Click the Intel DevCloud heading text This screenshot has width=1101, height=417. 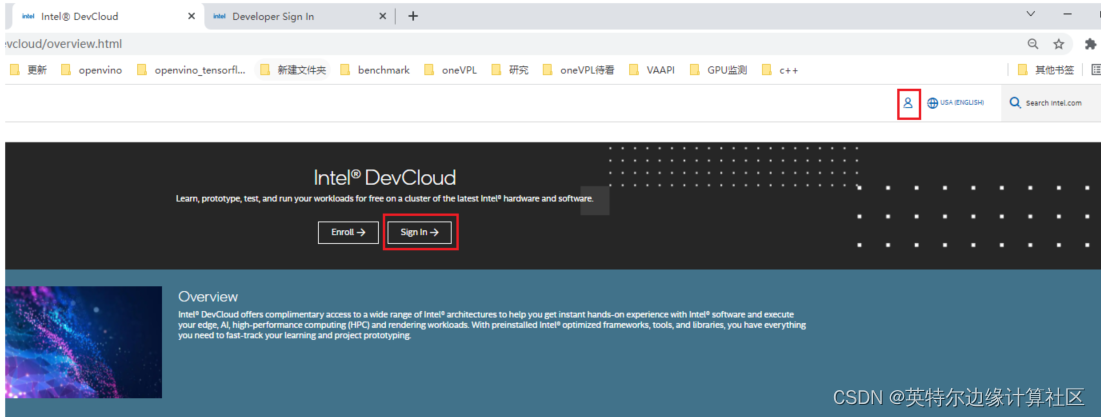[385, 177]
